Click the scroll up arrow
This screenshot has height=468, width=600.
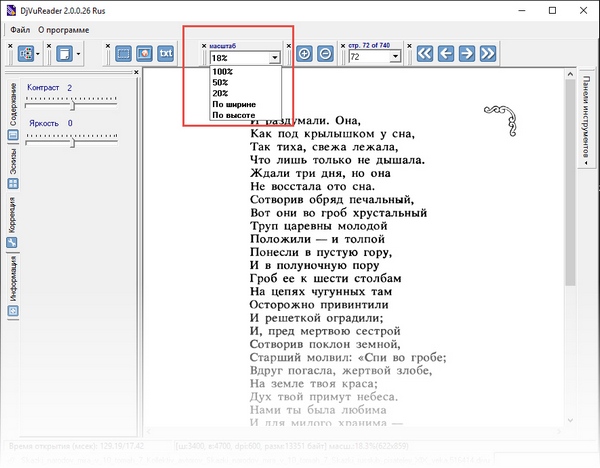(570, 74)
